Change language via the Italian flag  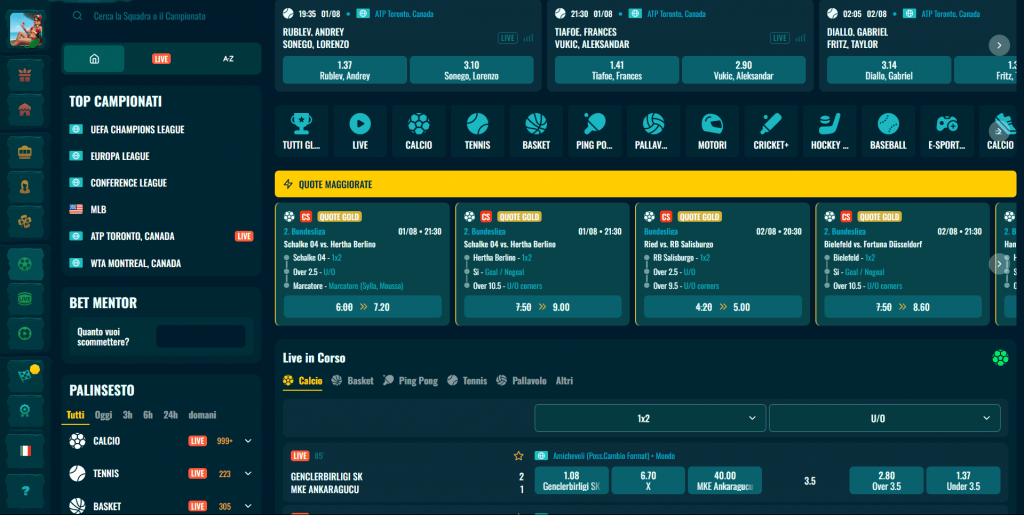25,451
